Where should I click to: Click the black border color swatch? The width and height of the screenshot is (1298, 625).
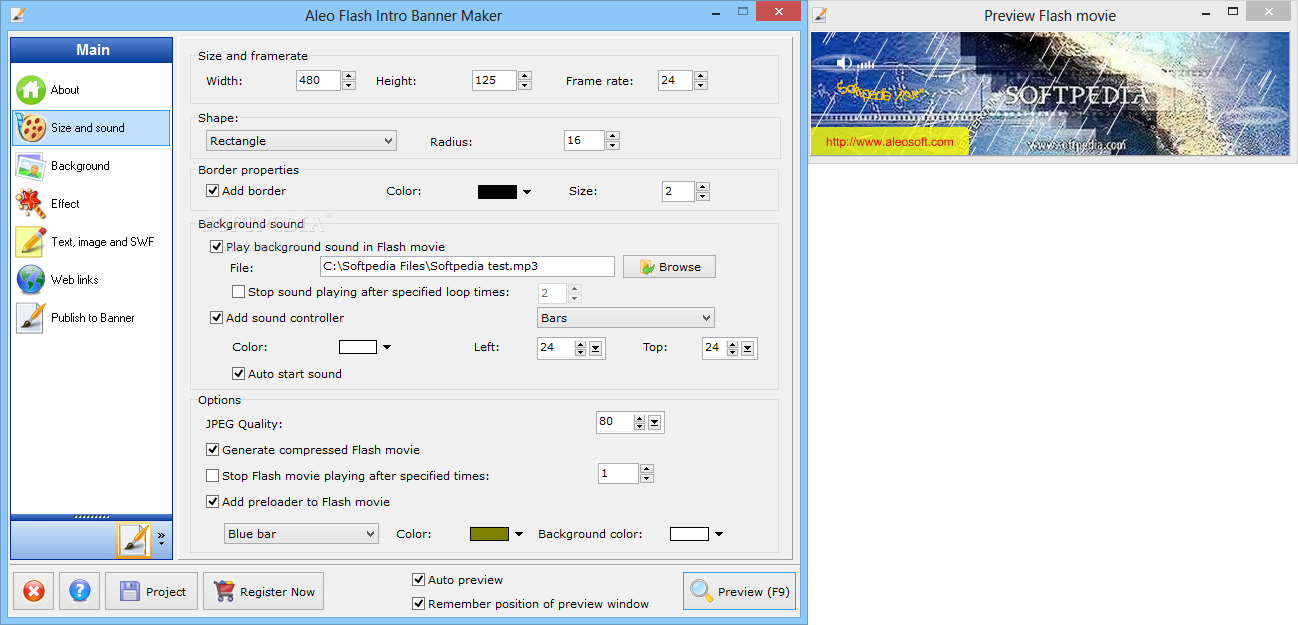click(x=497, y=192)
